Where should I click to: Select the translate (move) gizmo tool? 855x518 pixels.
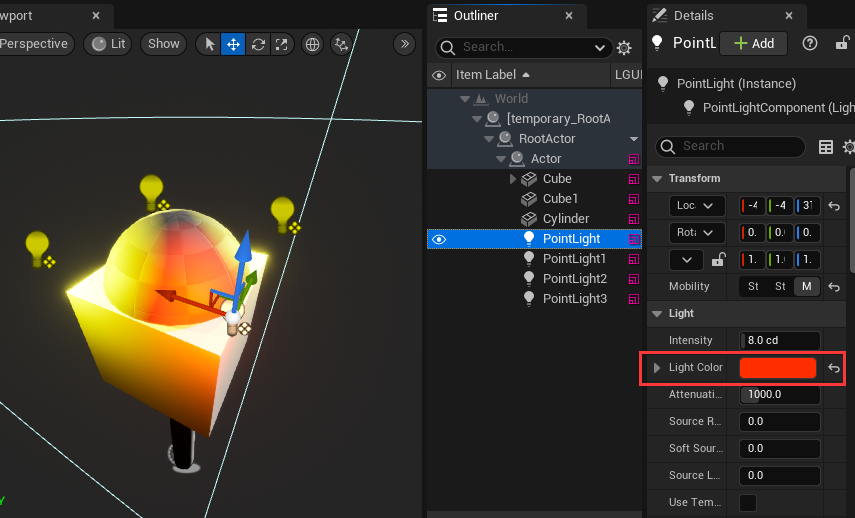[233, 44]
